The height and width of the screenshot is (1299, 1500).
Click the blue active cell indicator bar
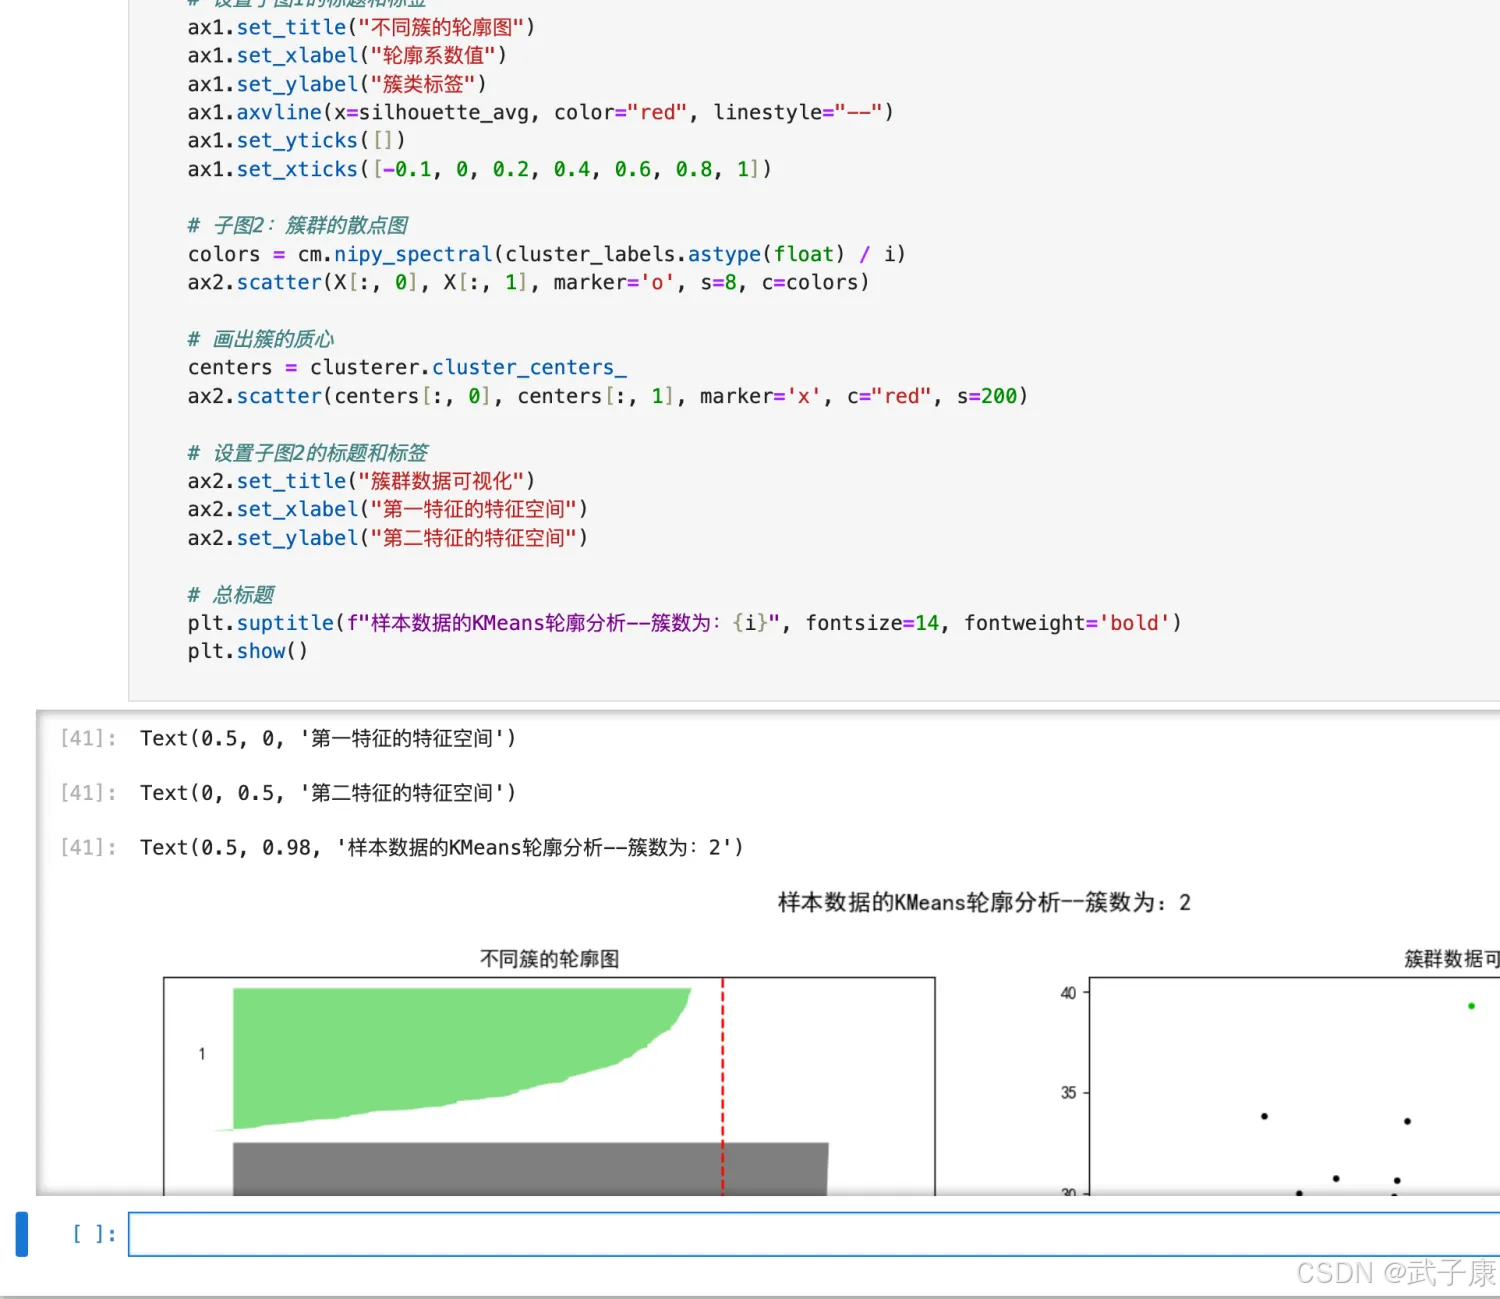[x=22, y=1234]
